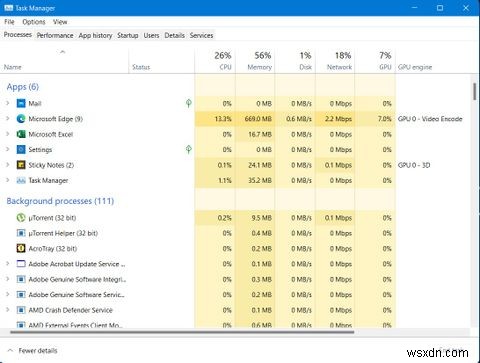Image resolution: width=480 pixels, height=363 pixels.
Task: Click the horizontal scrollbar thumb
Action: pos(182,332)
